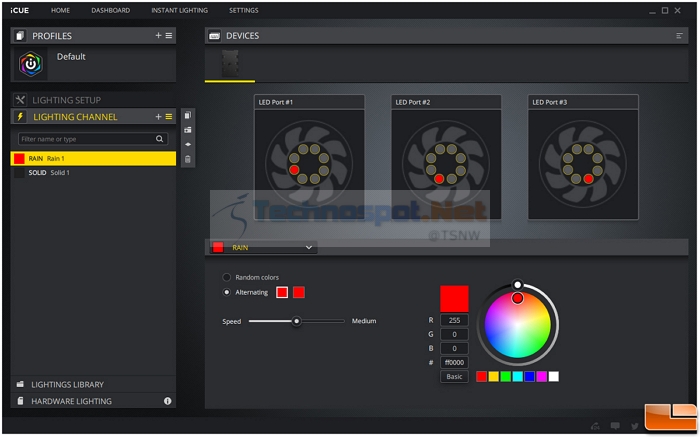Viewport: 700px width, 437px height.
Task: Open the Lighting Channel hamburger menu
Action: 169,117
